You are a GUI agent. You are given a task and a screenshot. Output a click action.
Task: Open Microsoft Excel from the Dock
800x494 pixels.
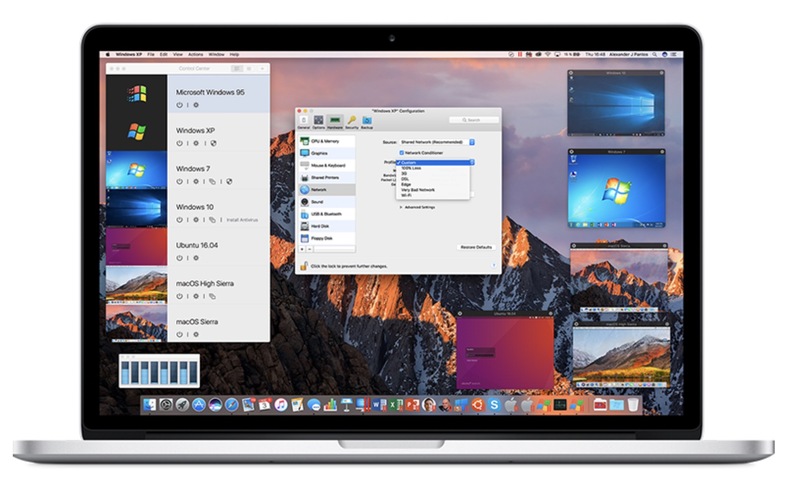pyautogui.click(x=395, y=405)
